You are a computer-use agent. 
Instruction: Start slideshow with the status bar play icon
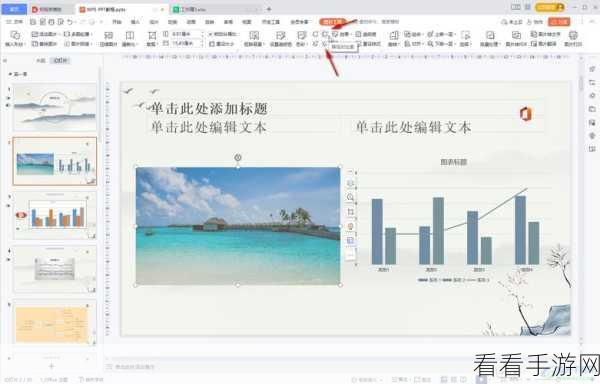pyautogui.click(x=481, y=379)
